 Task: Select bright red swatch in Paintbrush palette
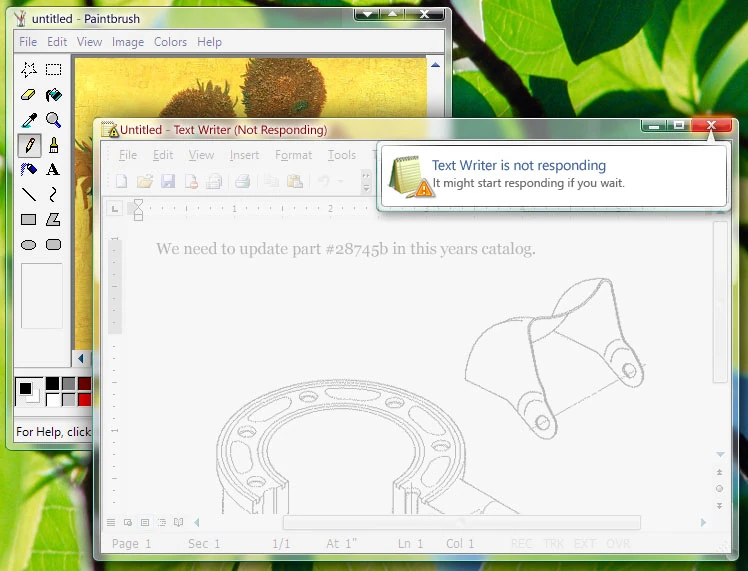click(84, 399)
